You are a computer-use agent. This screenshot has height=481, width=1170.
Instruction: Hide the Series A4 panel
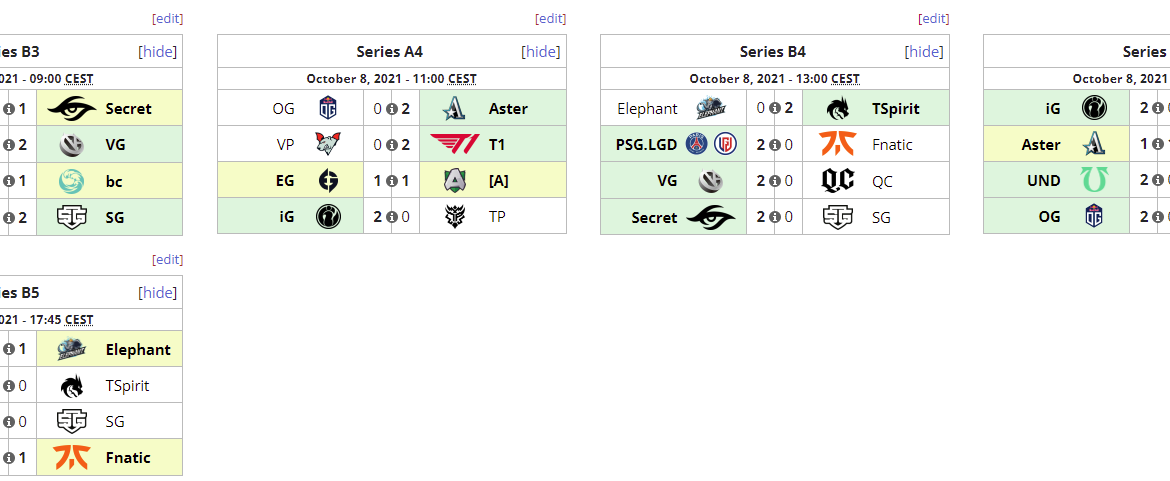(541, 52)
